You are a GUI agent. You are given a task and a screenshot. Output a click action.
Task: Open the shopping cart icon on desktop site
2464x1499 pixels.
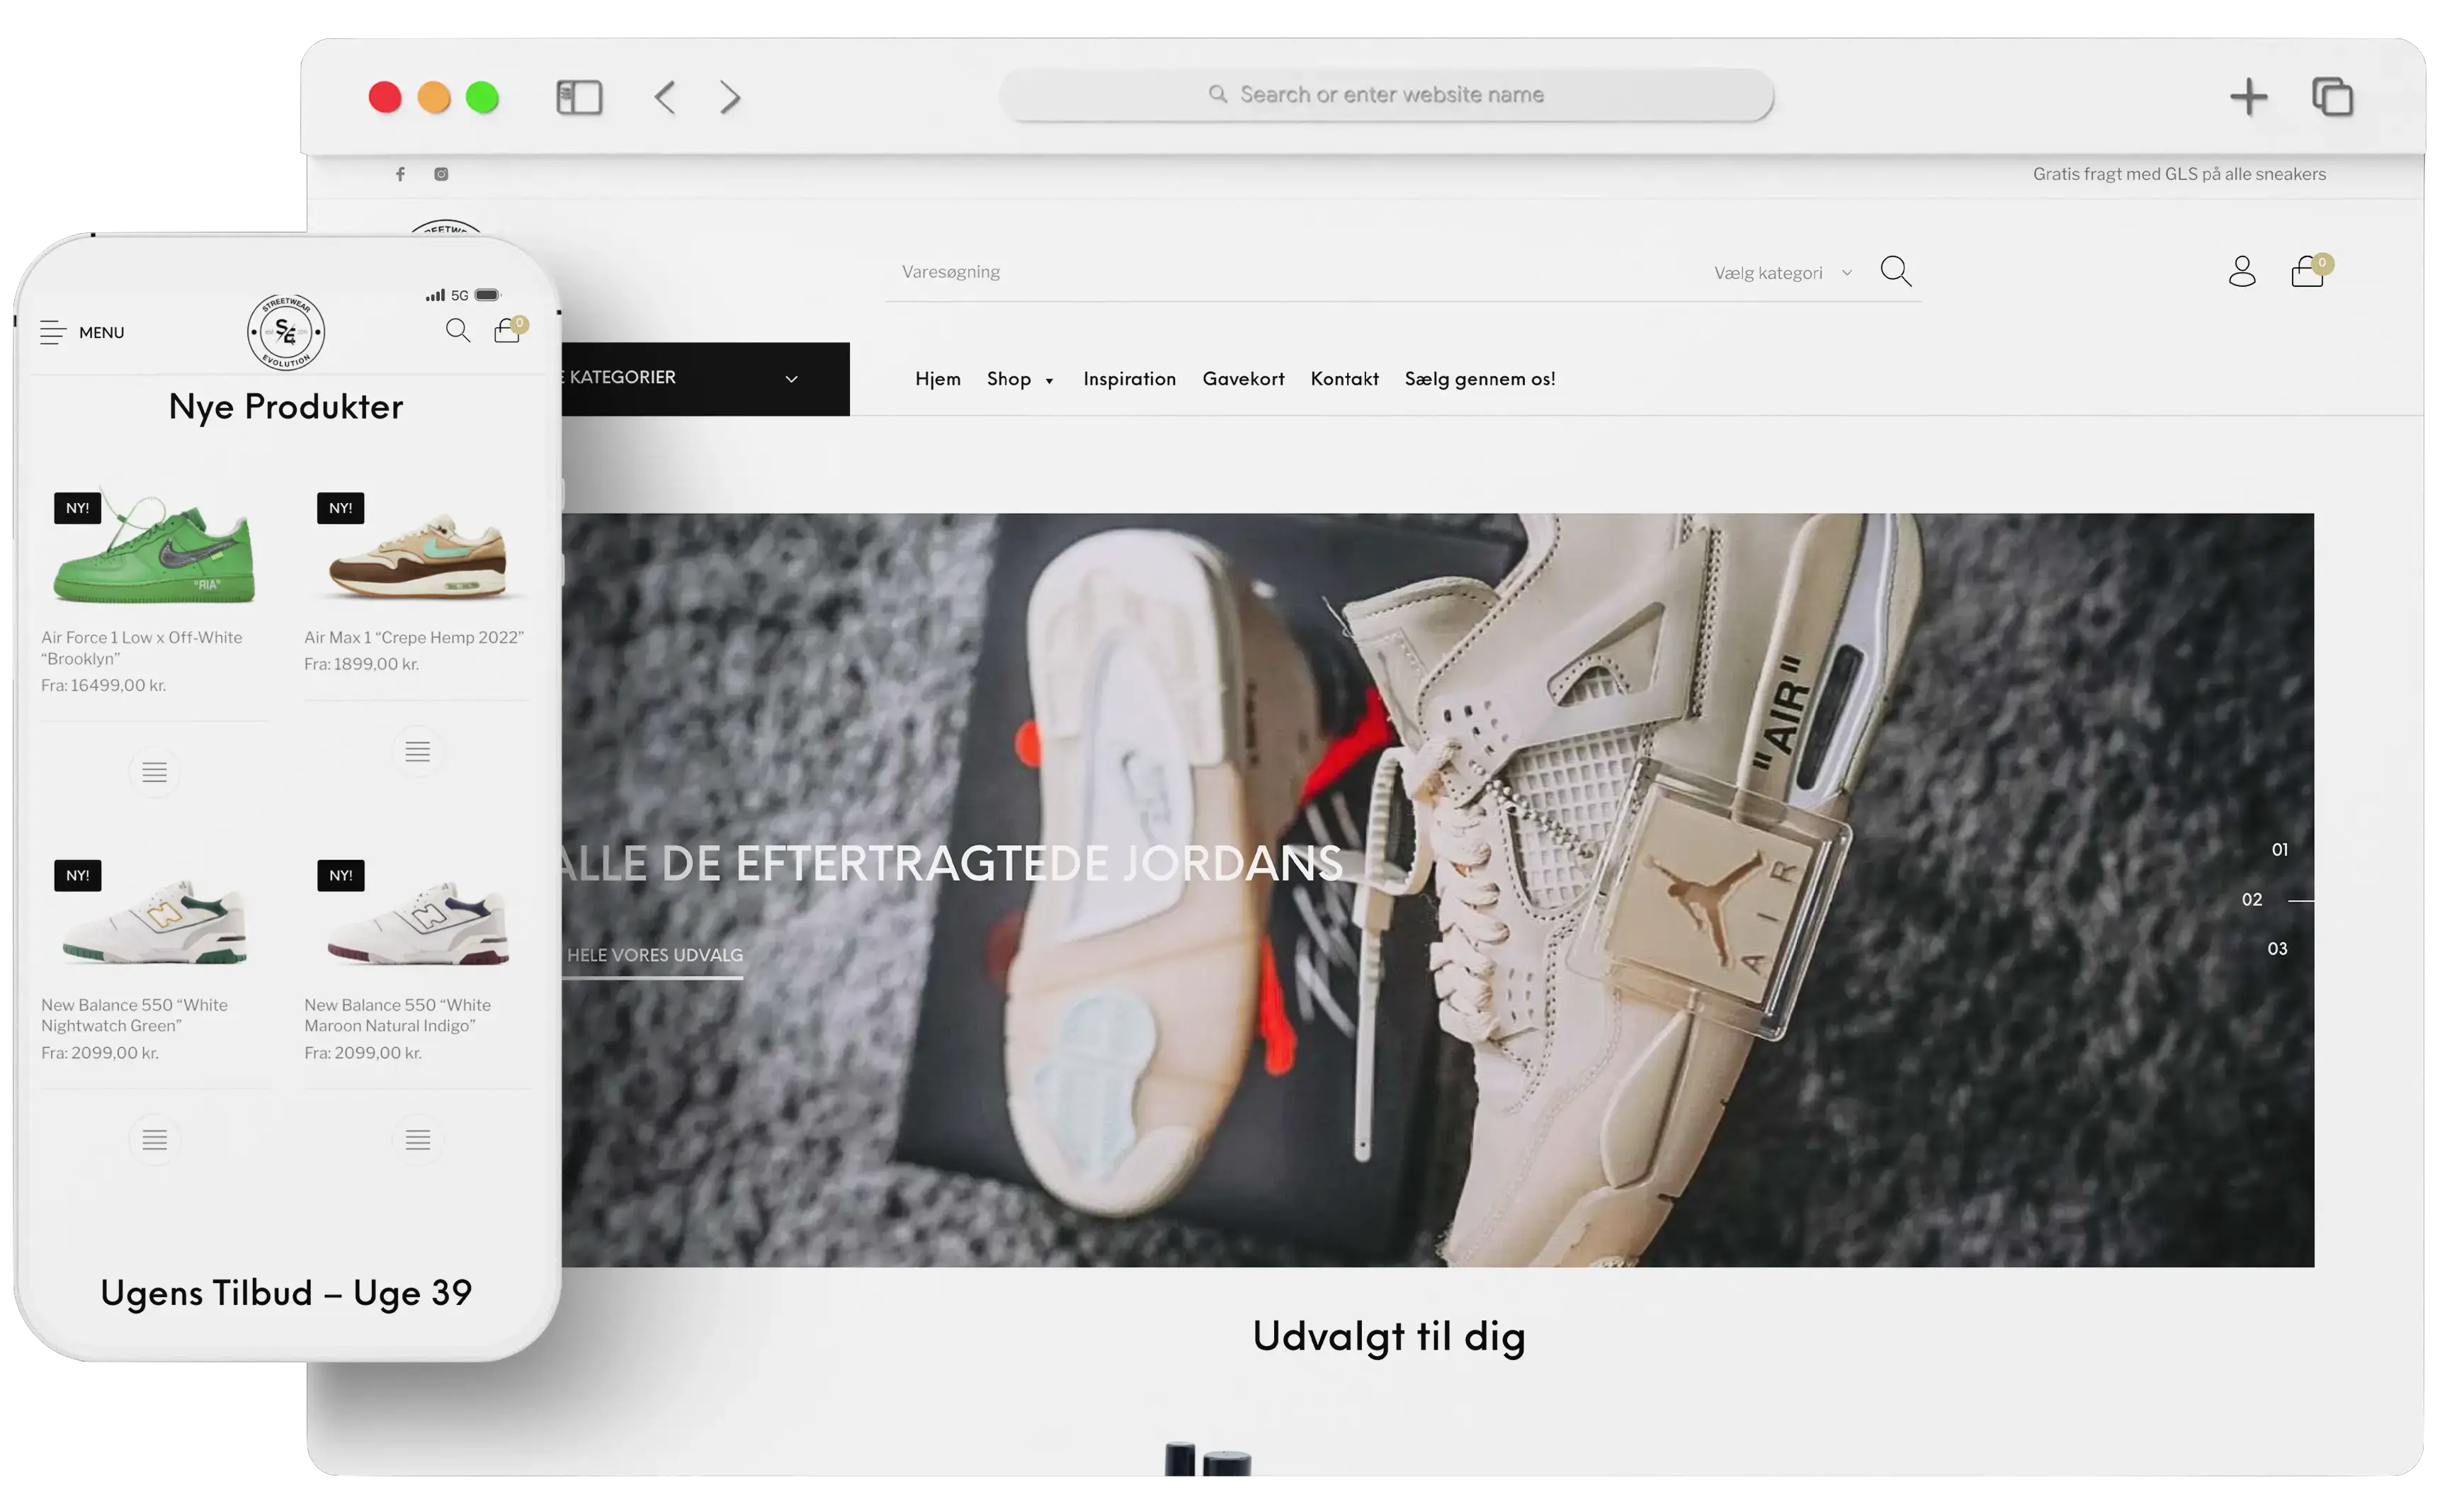click(2310, 272)
